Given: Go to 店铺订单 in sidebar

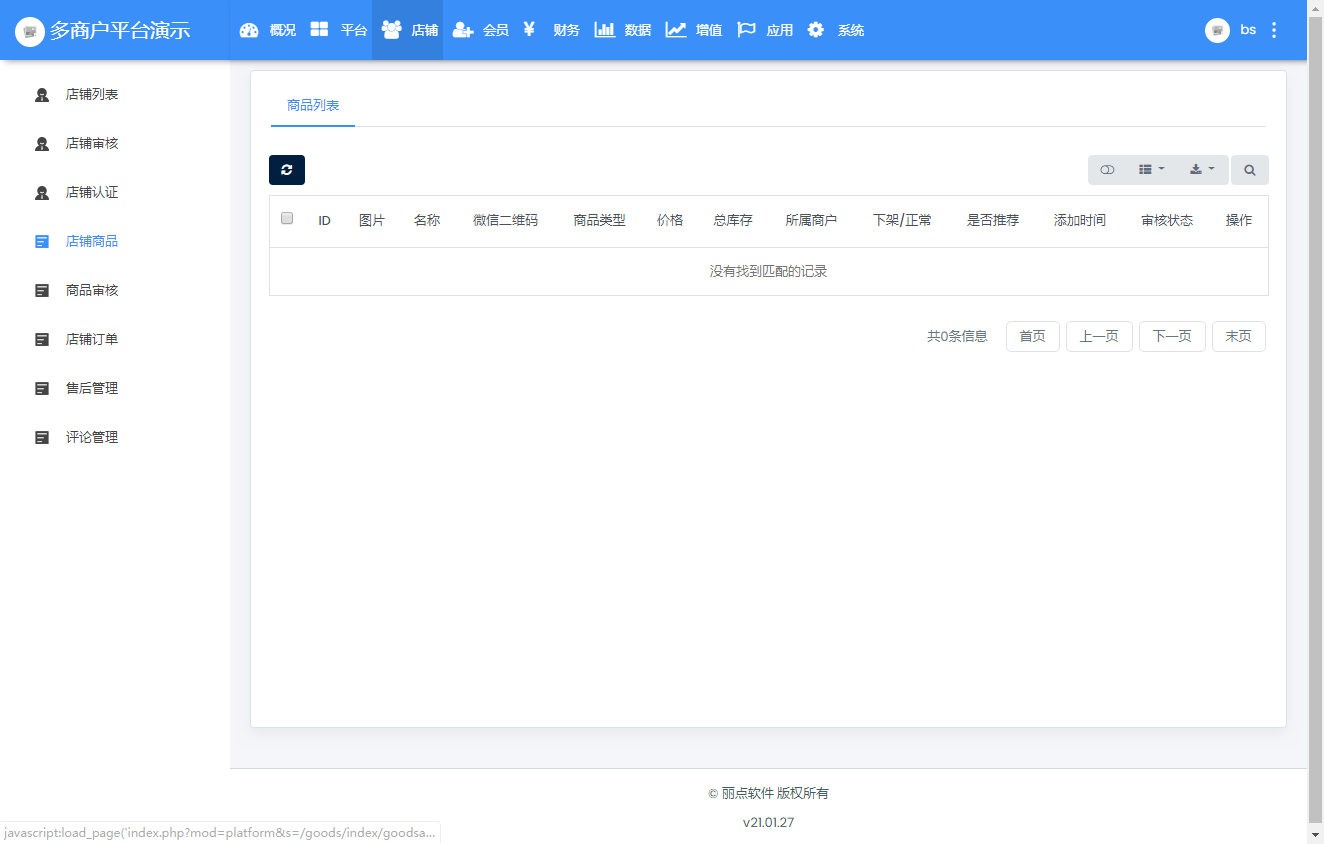Looking at the screenshot, I should [92, 339].
